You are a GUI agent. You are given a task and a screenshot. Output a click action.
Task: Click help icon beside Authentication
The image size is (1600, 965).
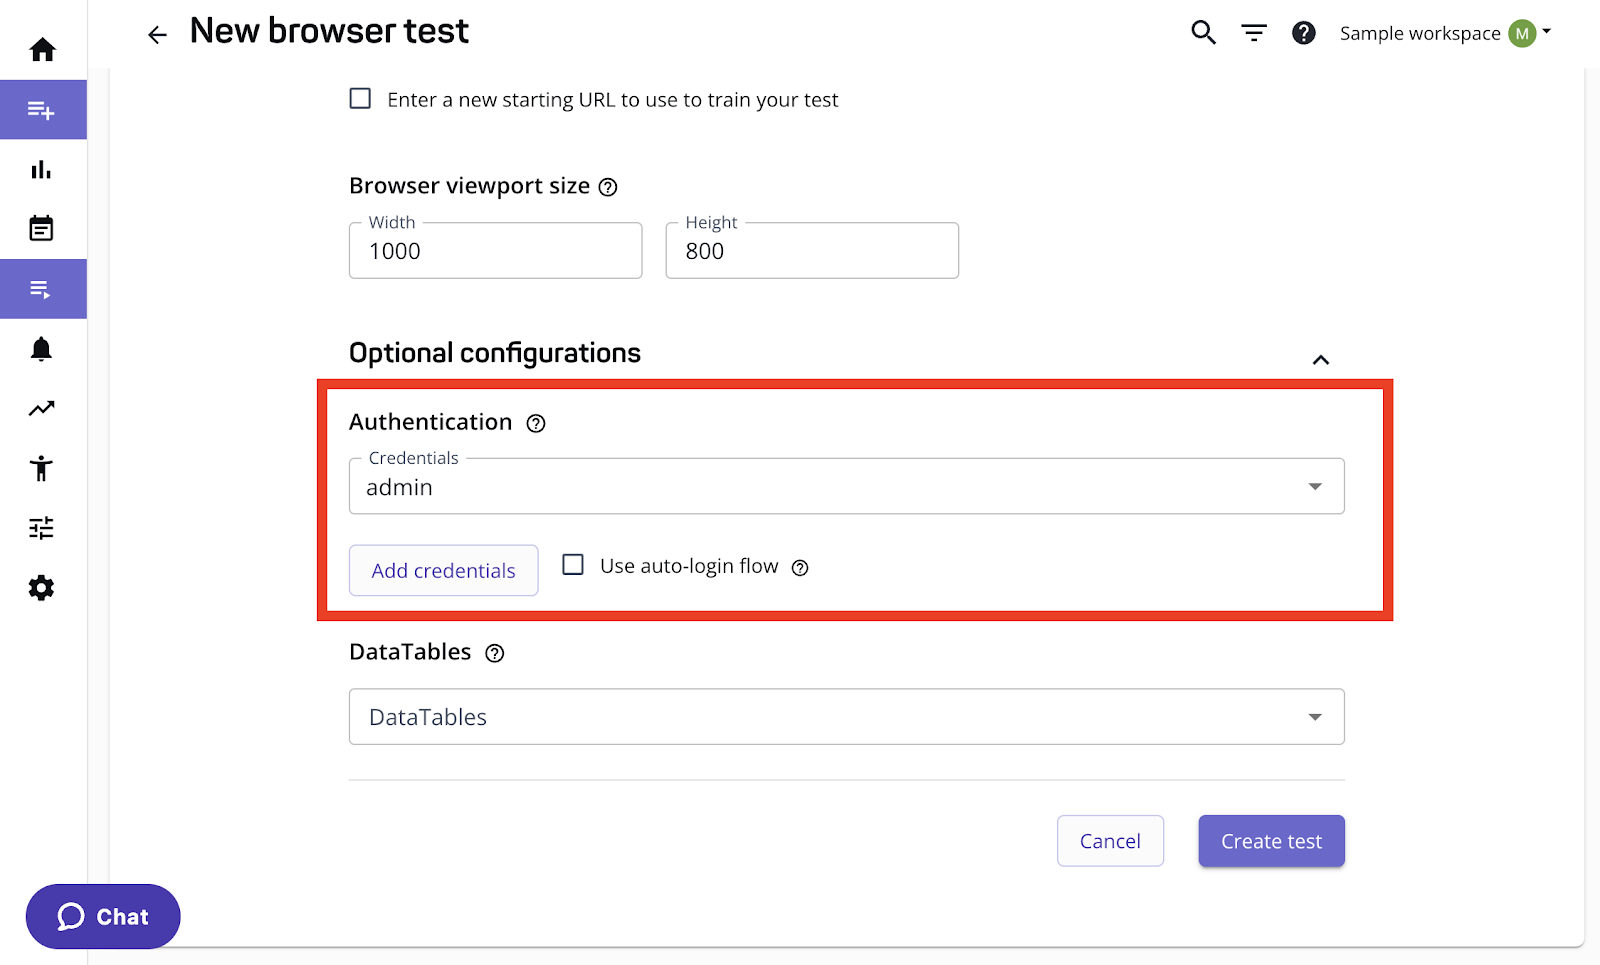536,423
